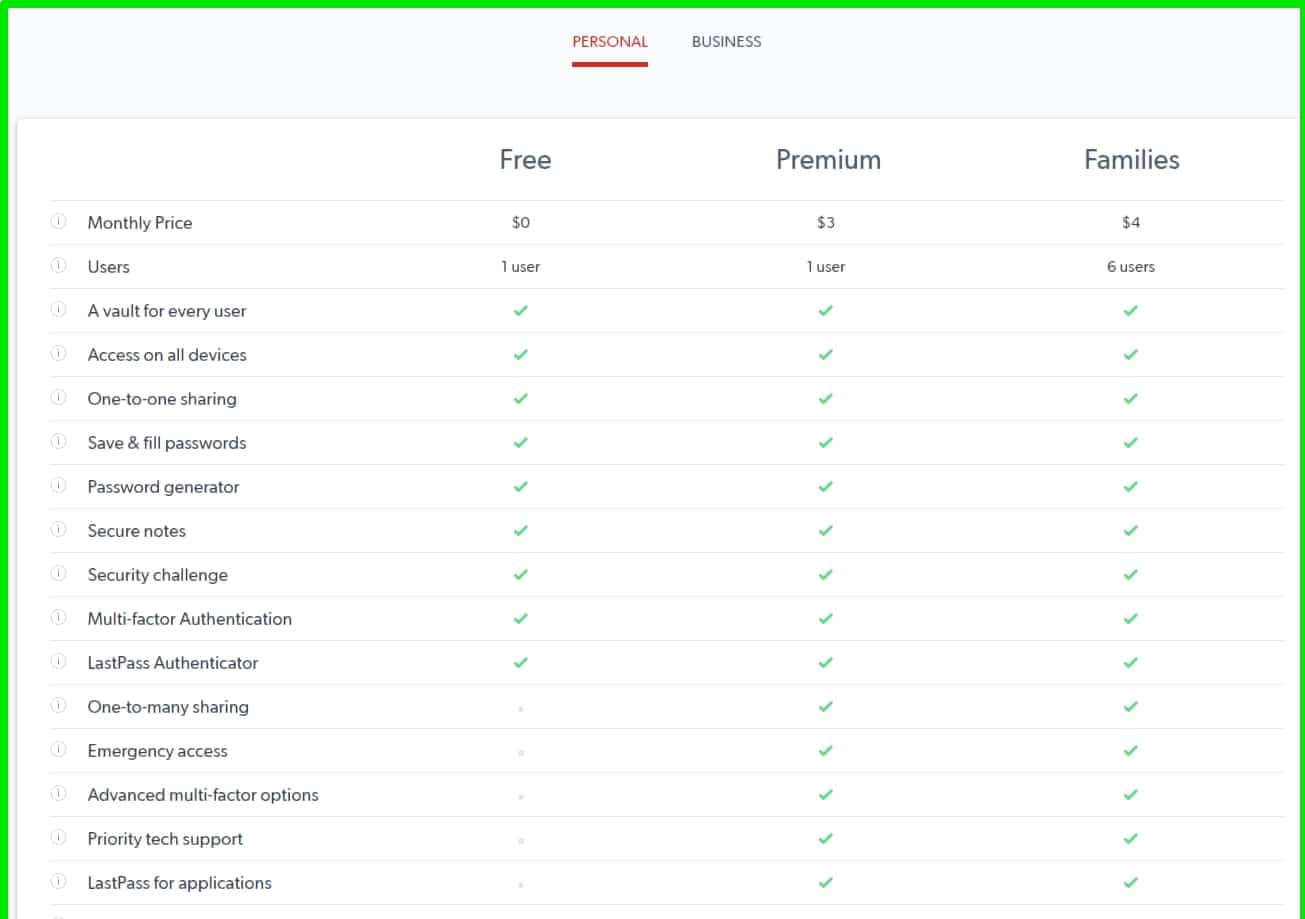Image resolution: width=1305 pixels, height=919 pixels.
Task: Open info icon for LastPass Authenticator
Action: (58, 661)
